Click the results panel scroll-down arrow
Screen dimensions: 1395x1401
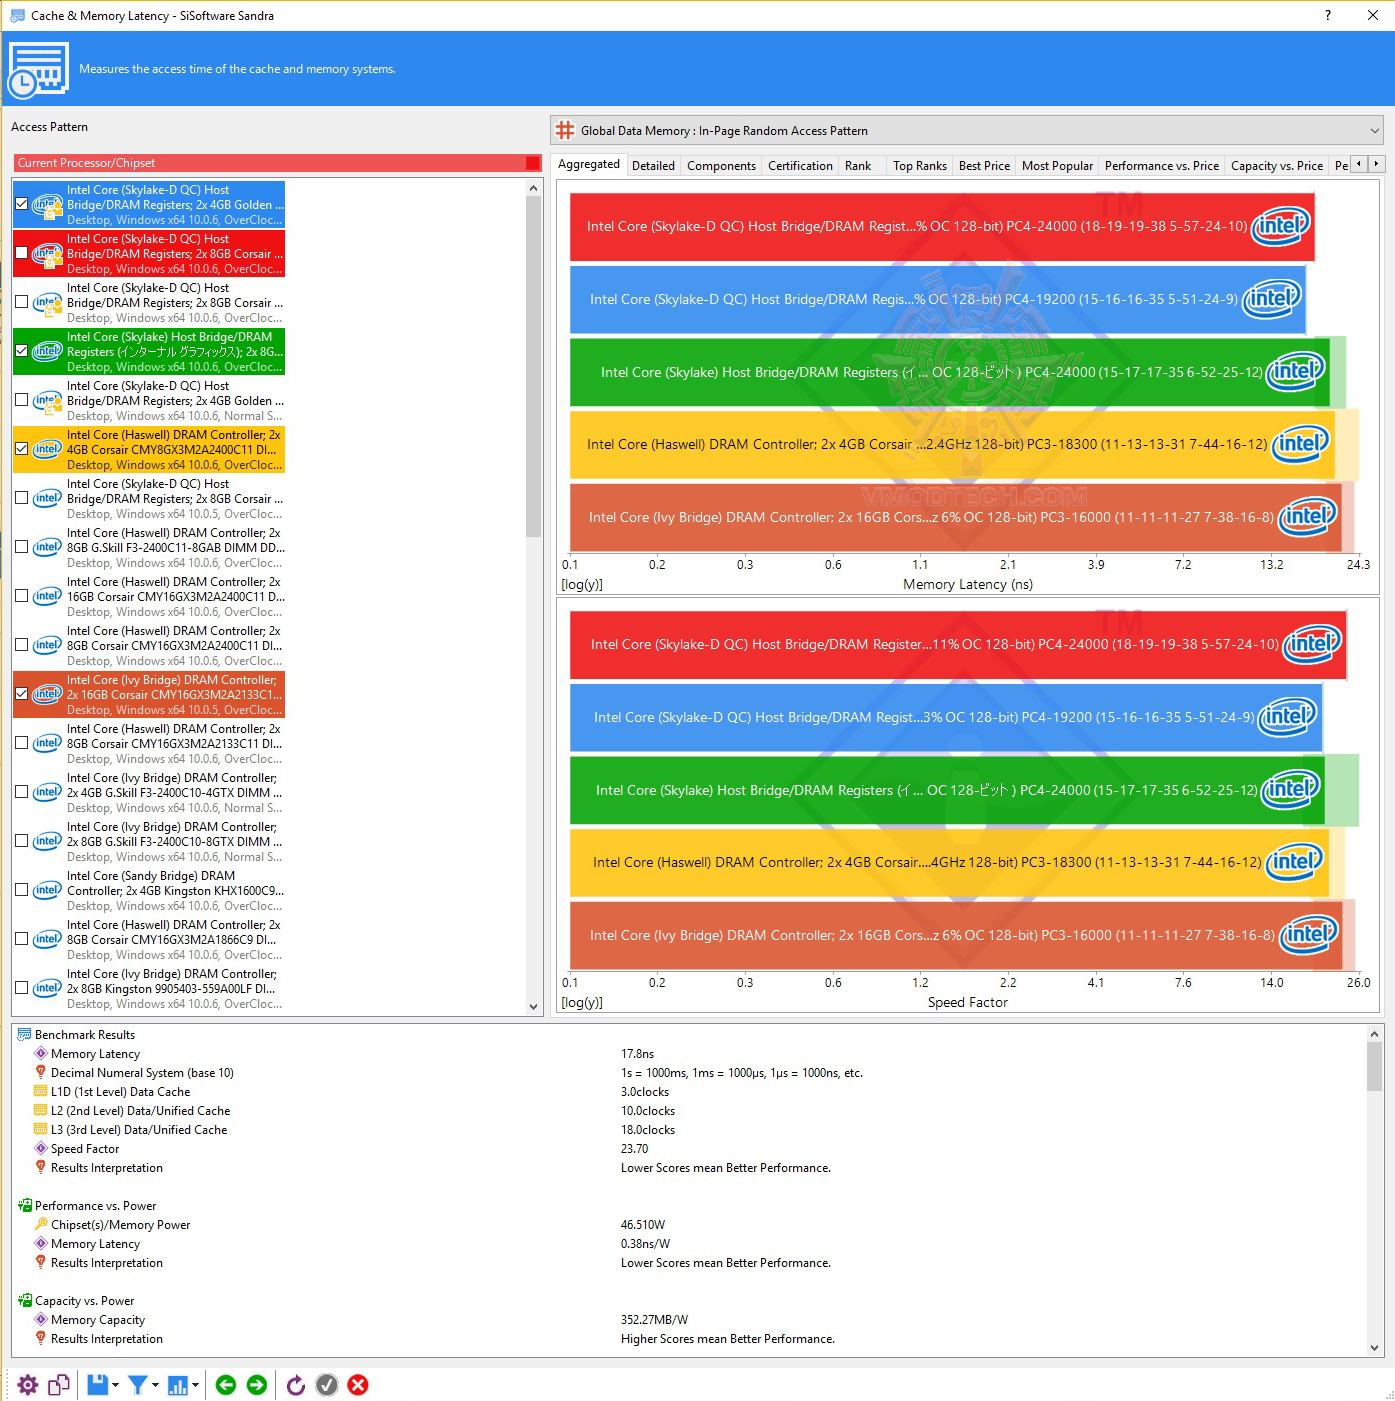[1375, 1348]
